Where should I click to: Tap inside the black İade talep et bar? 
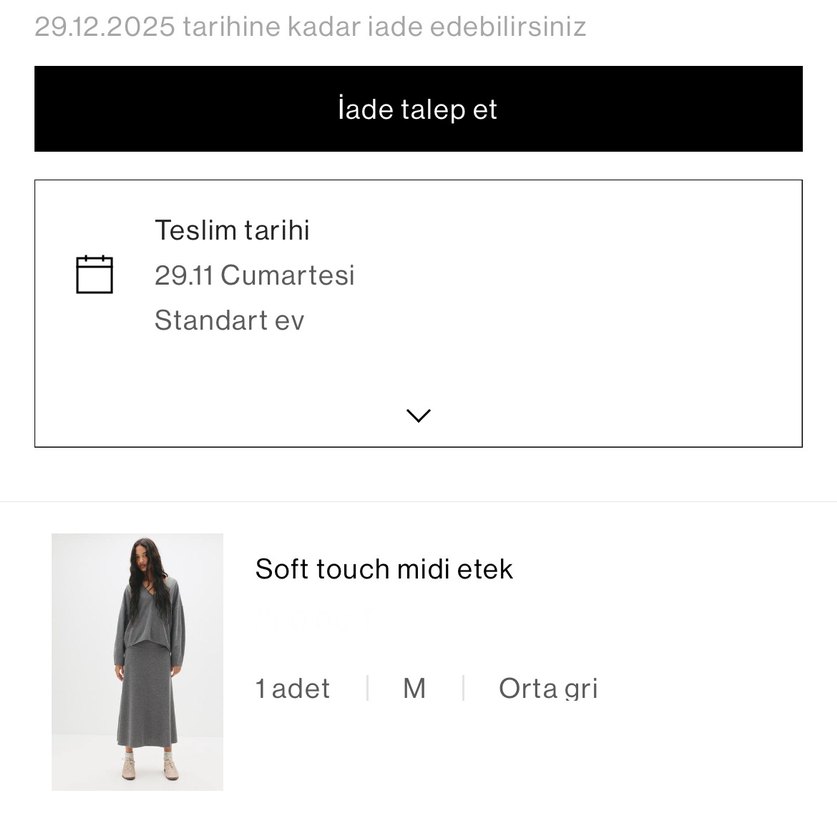pos(418,109)
